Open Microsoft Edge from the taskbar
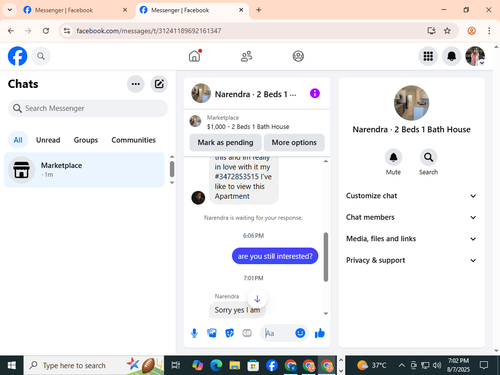500x375 pixels. [x=216, y=366]
